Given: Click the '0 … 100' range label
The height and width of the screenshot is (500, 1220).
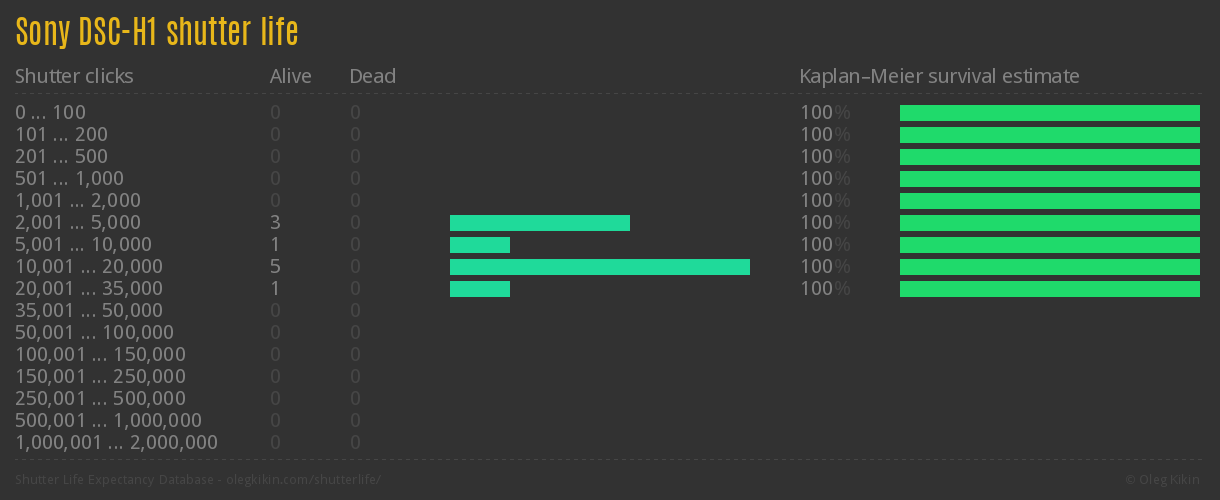Looking at the screenshot, I should pyautogui.click(x=50, y=113).
